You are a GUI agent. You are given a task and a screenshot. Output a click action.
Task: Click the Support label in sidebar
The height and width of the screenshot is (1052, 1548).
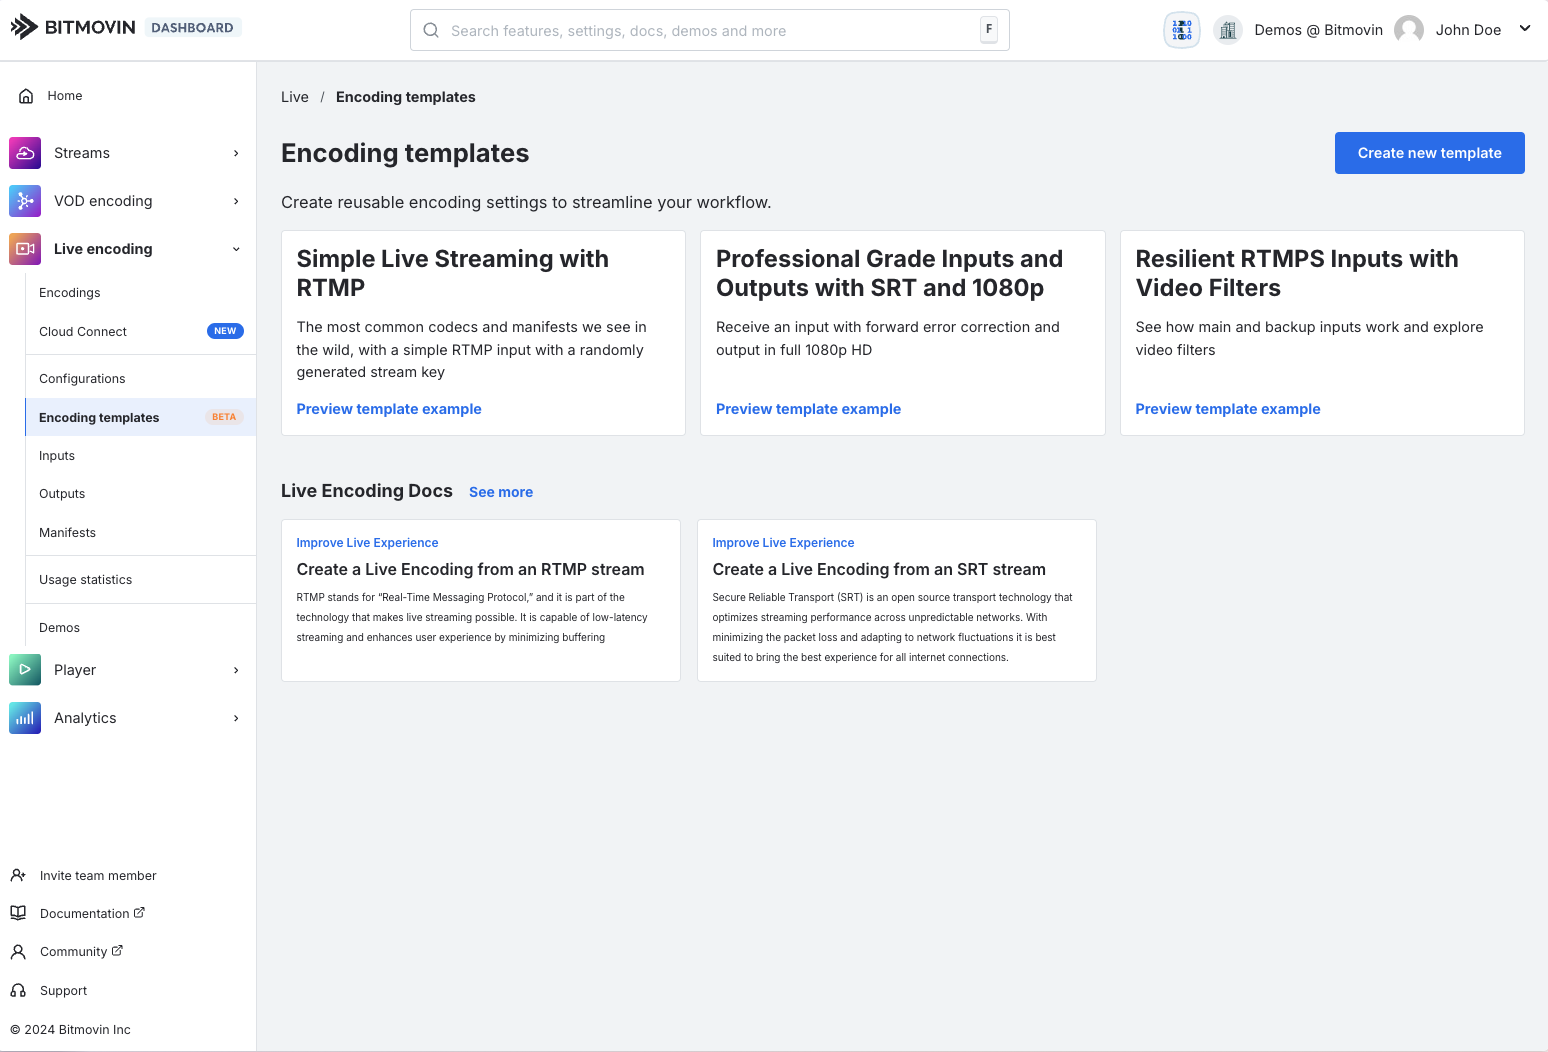pos(63,991)
